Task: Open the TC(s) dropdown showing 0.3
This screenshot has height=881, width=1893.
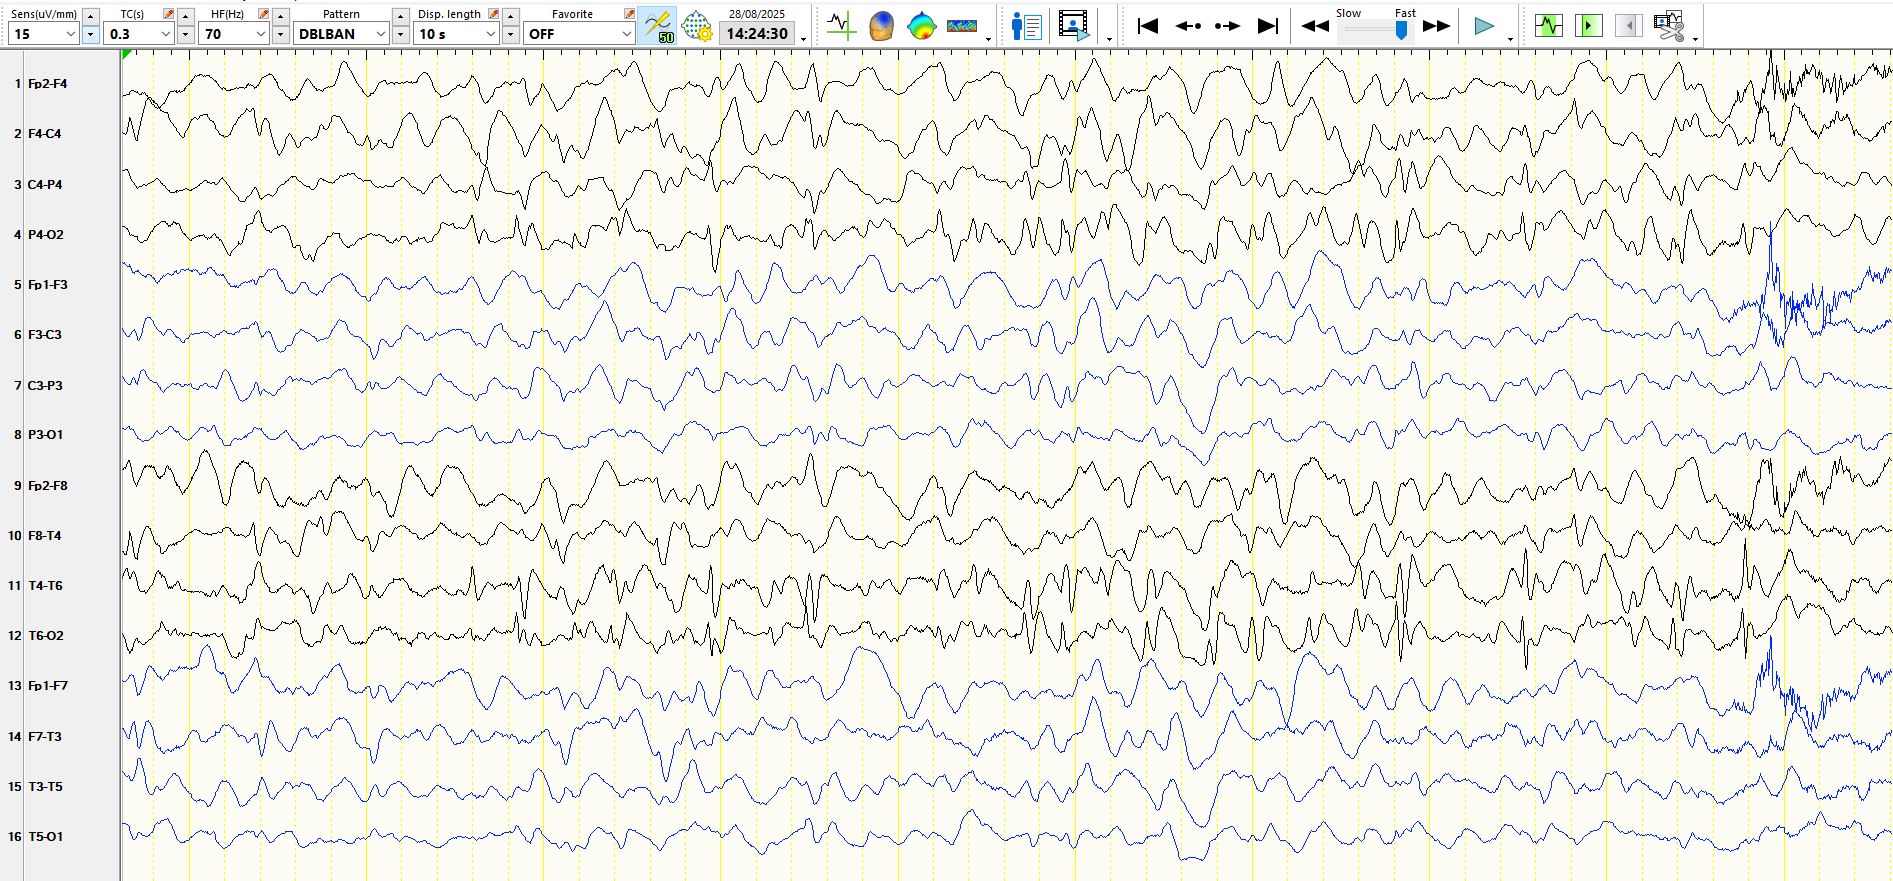Action: point(139,34)
